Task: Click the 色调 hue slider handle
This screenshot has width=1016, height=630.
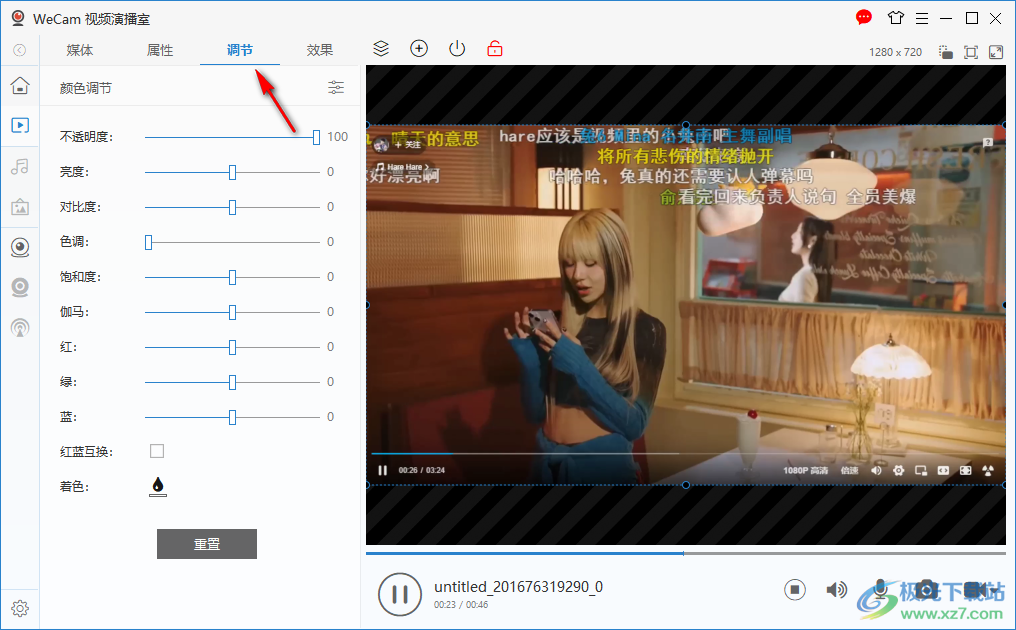Action: (148, 242)
